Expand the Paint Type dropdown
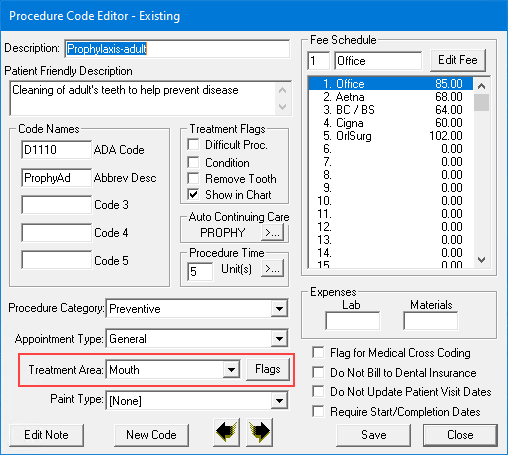Image resolution: width=508 pixels, height=455 pixels. click(x=279, y=400)
